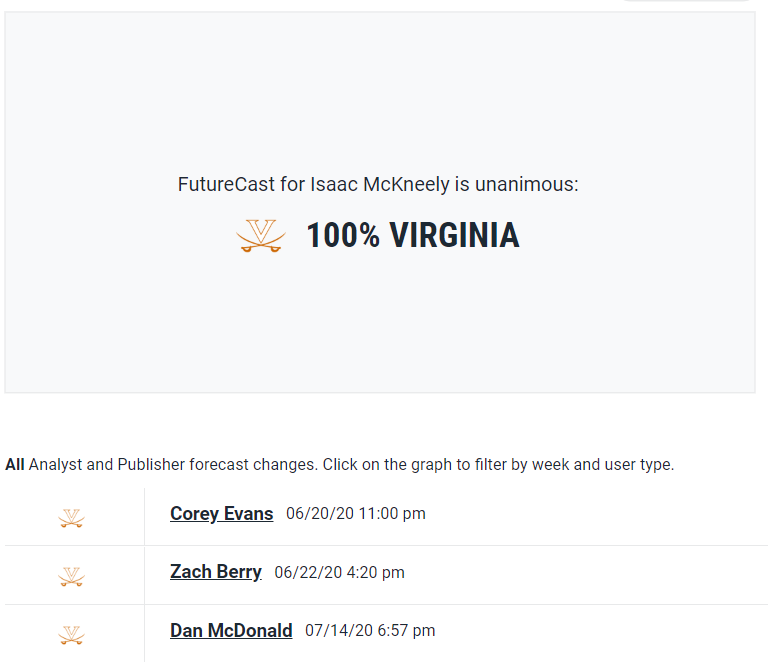Click the bold VIRGINIA team name
The image size is (768, 664).
pos(454,236)
